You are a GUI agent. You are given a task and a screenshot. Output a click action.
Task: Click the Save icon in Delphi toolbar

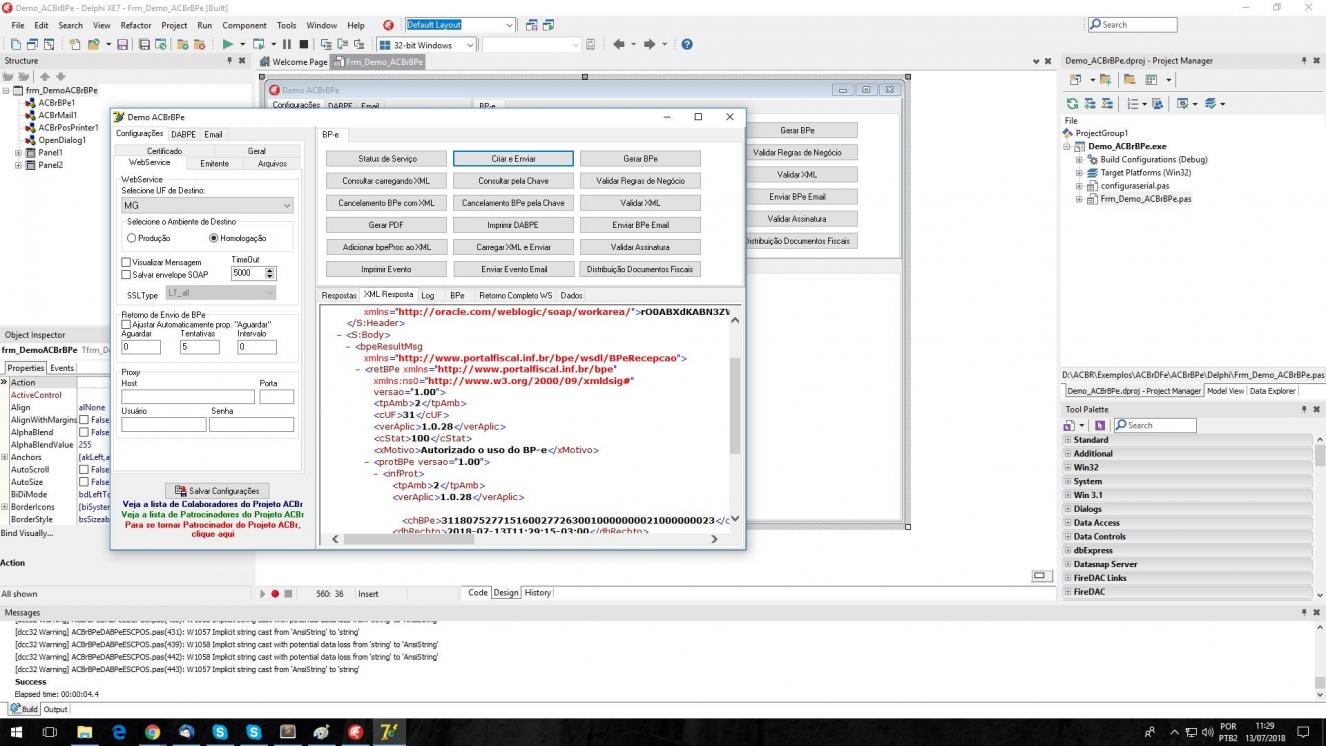[122, 45]
